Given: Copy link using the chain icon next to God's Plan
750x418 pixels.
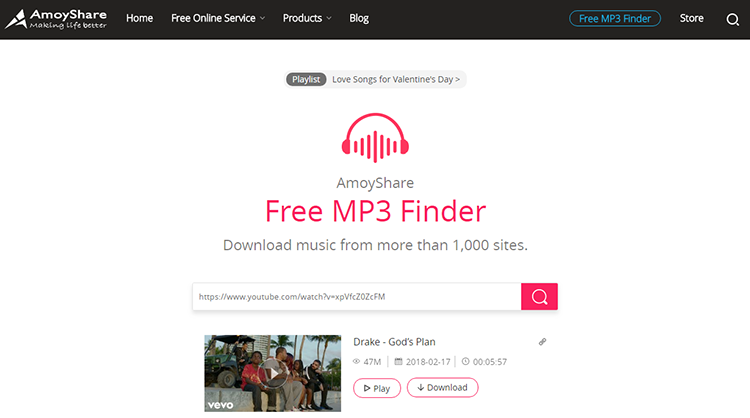Looking at the screenshot, I should 542,341.
